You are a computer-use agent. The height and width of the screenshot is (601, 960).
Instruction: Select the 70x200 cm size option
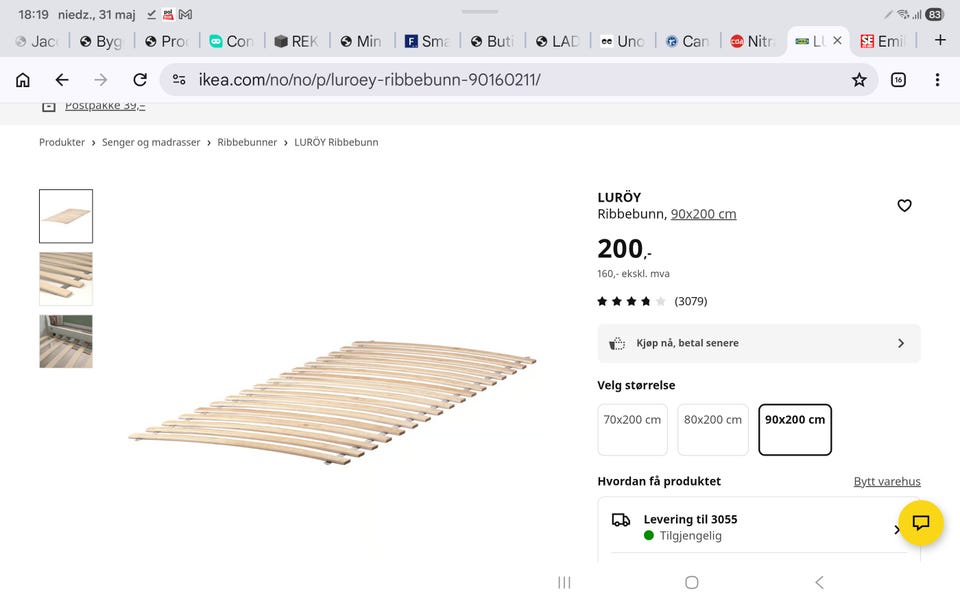[632, 430]
